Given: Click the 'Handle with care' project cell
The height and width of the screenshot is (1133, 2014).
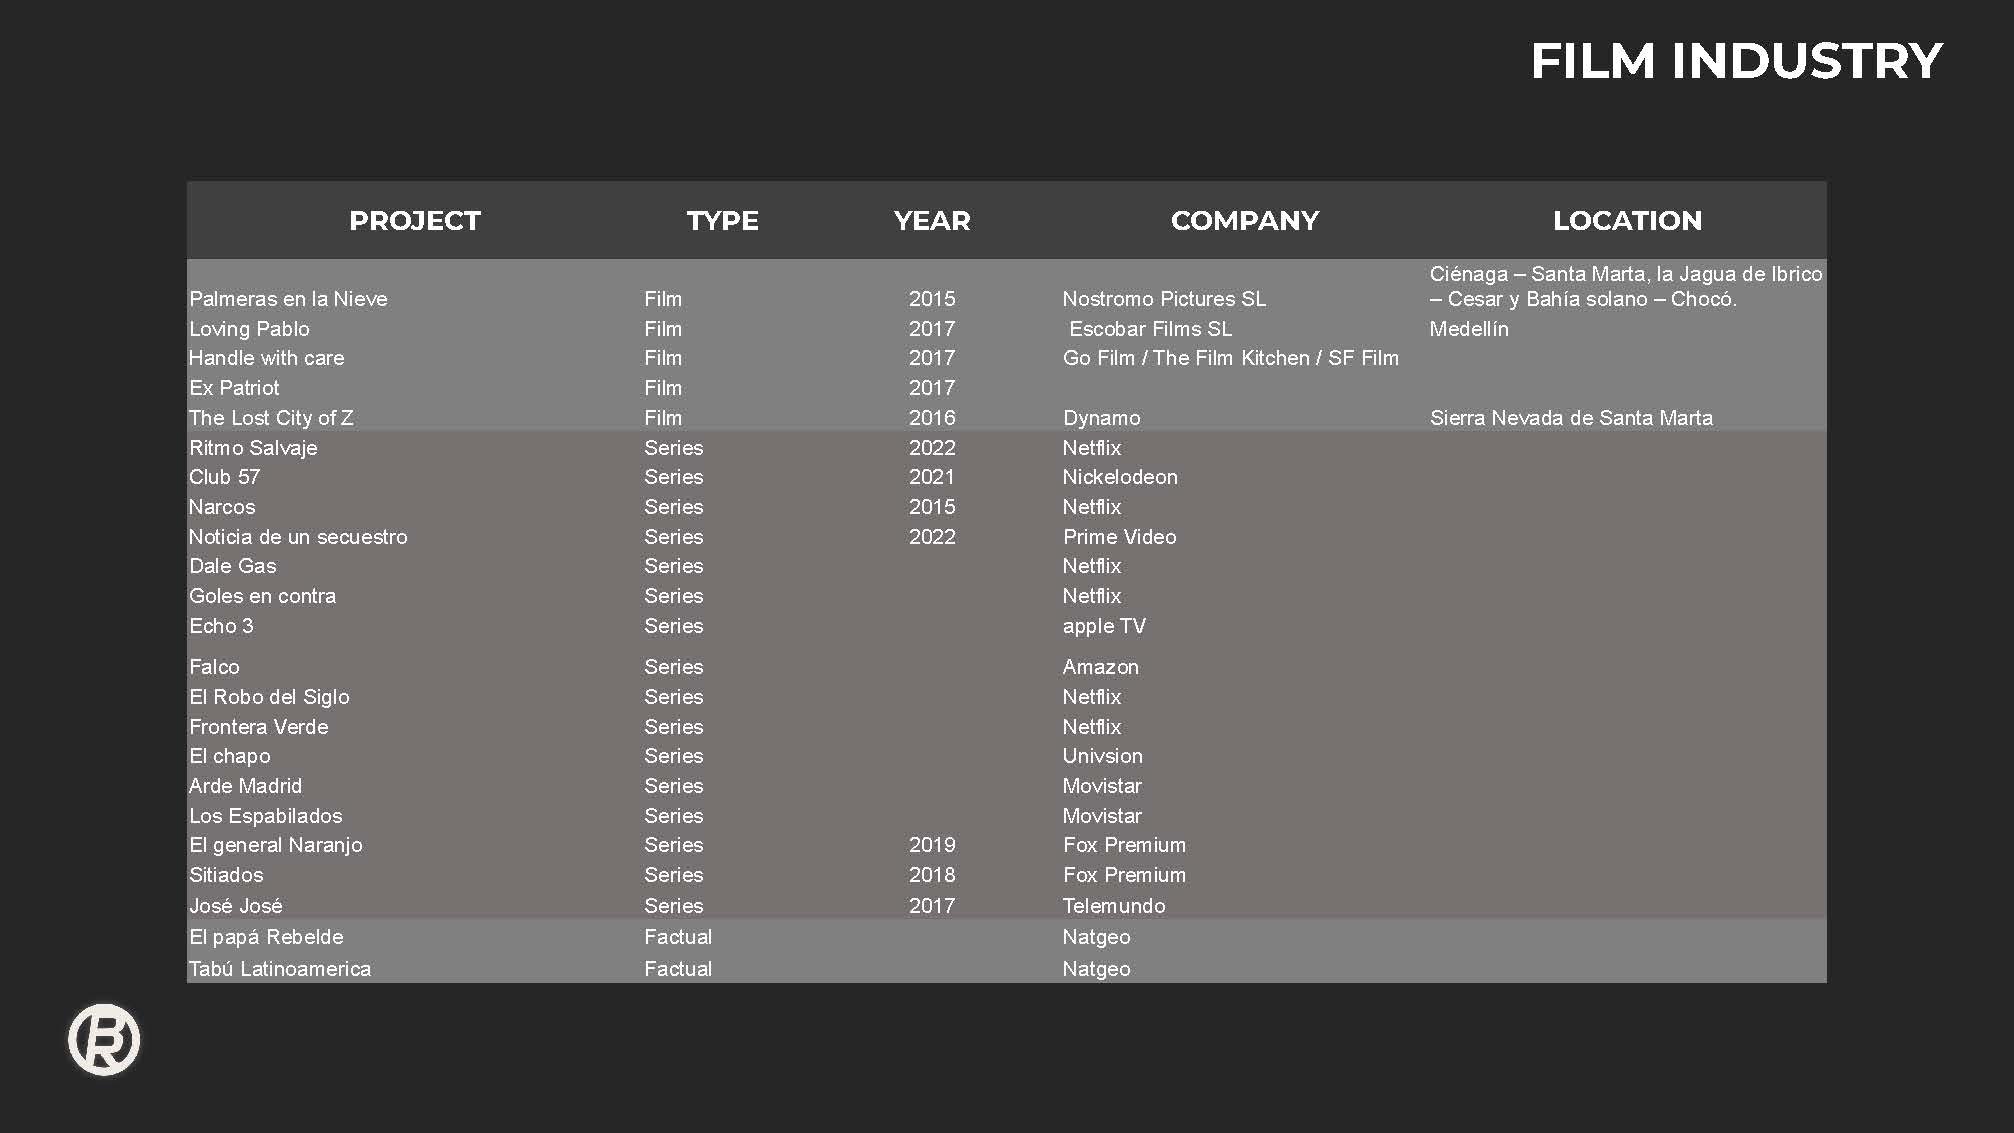Looking at the screenshot, I should click(266, 358).
